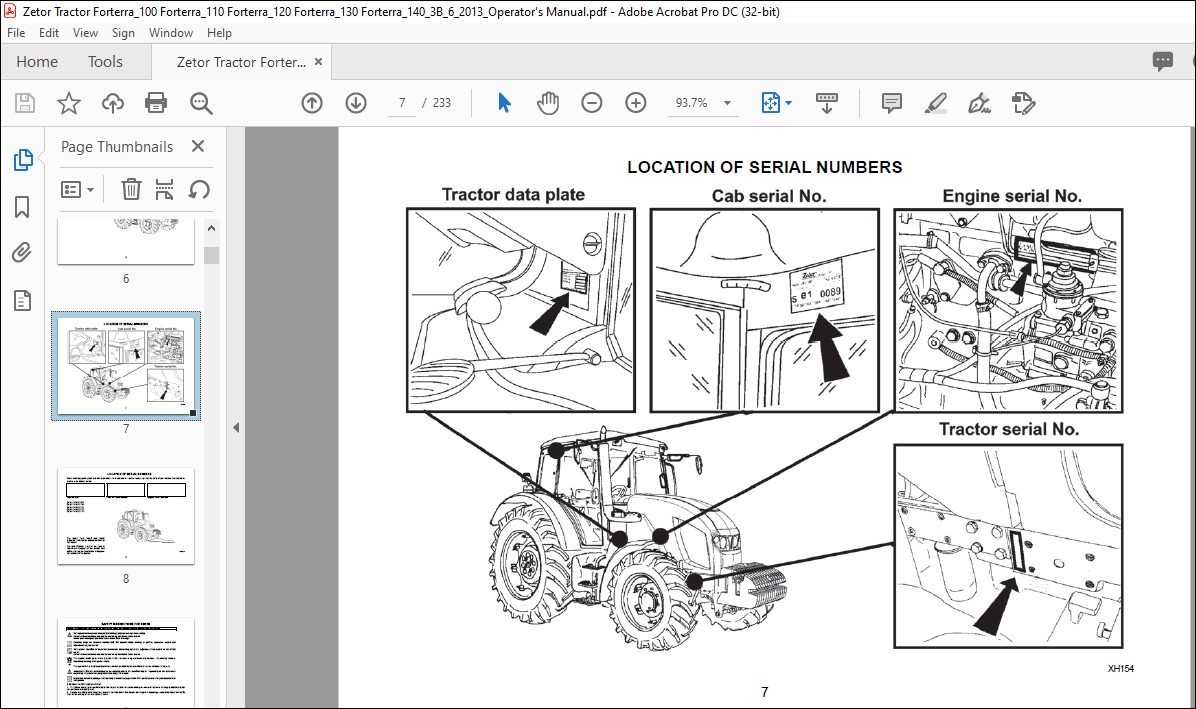Click the insert pages icon in thumbnails
Image resolution: width=1196 pixels, height=709 pixels.
(164, 189)
